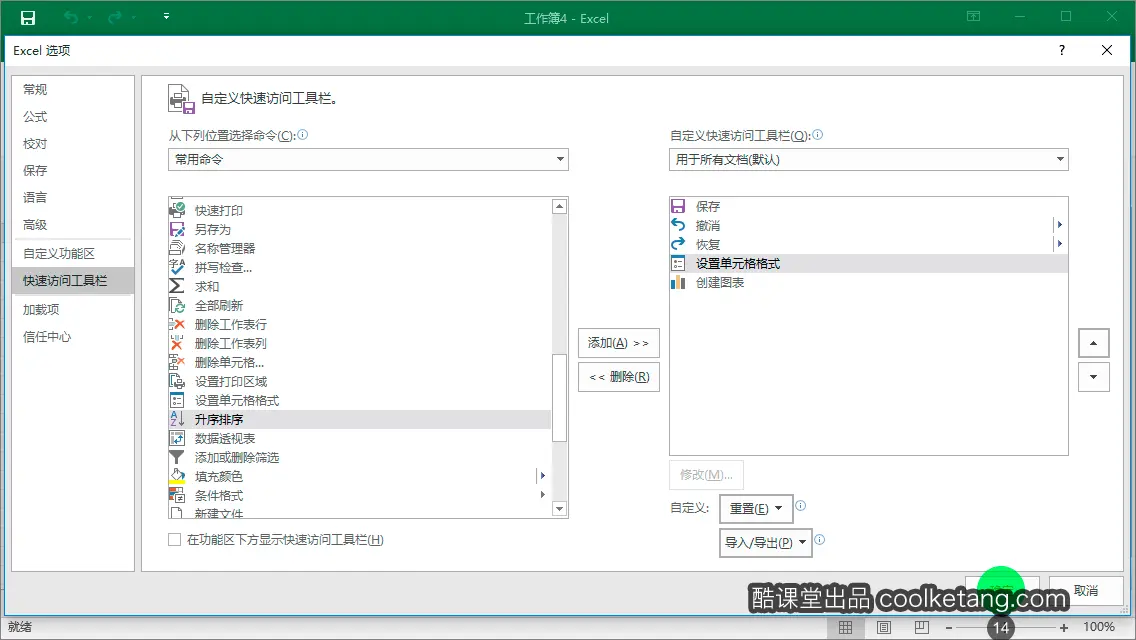Select 全部刷新 icon in command list

coord(177,305)
